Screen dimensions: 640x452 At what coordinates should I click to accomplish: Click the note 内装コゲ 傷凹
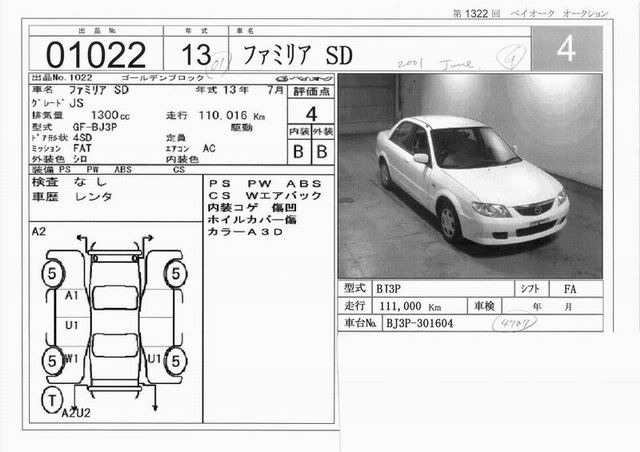tap(252, 208)
